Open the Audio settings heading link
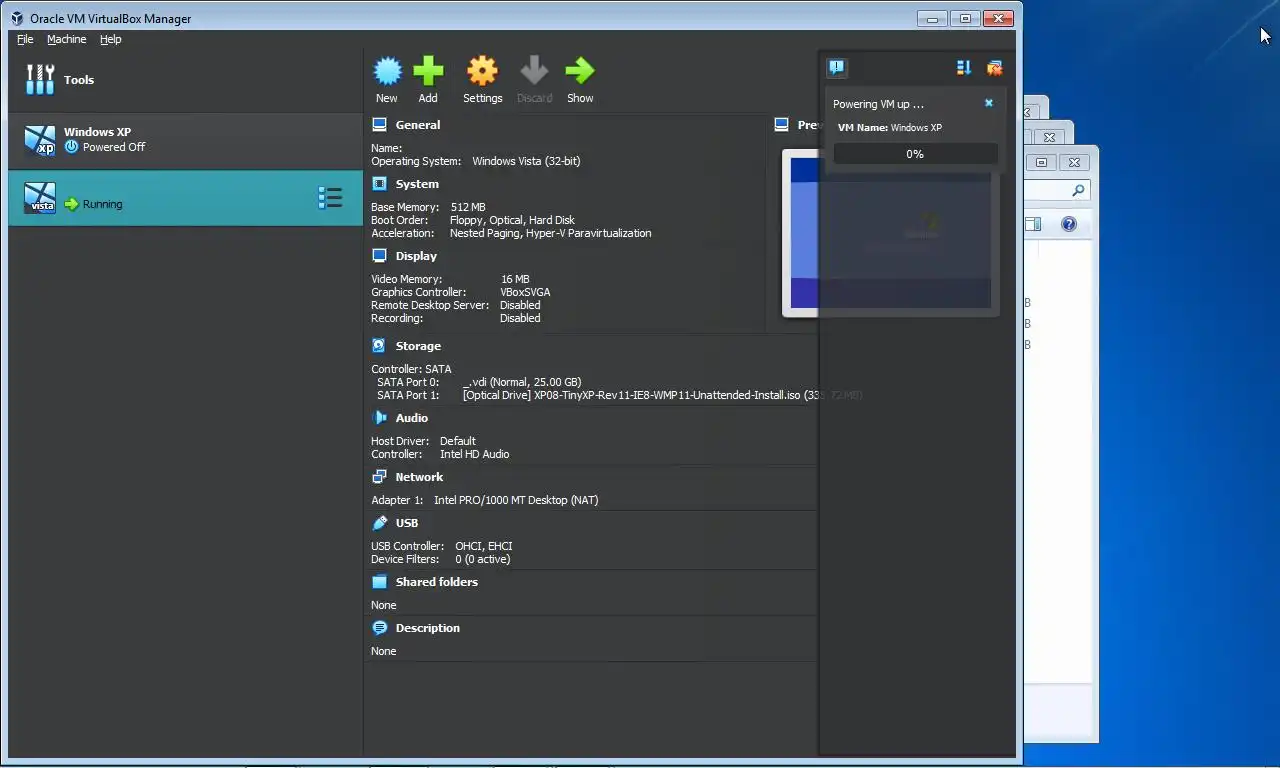The height and width of the screenshot is (768, 1280). coord(412,418)
